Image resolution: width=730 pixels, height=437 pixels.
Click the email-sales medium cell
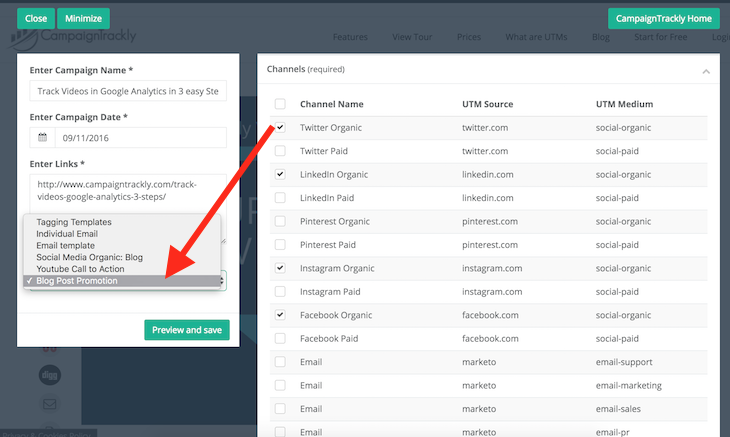point(618,409)
